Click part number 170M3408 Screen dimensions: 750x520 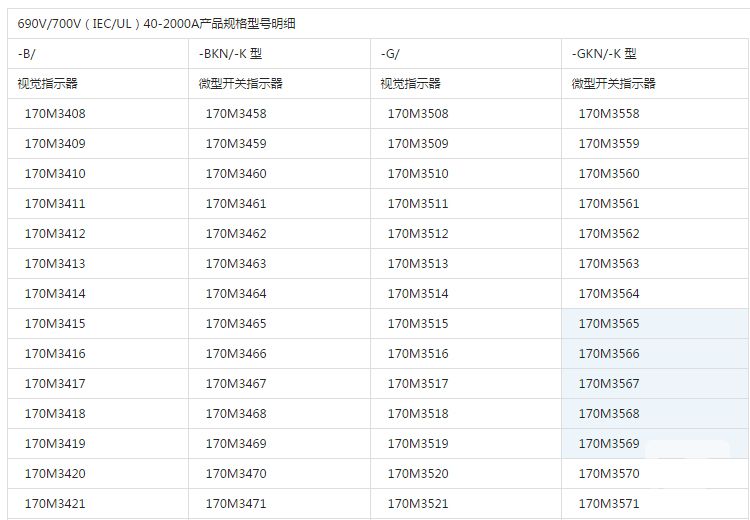pyautogui.click(x=55, y=113)
